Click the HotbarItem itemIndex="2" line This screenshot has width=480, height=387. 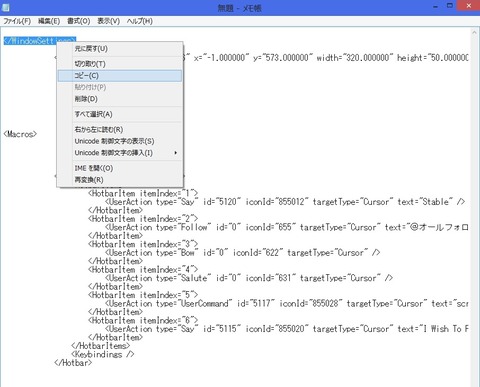(143, 219)
